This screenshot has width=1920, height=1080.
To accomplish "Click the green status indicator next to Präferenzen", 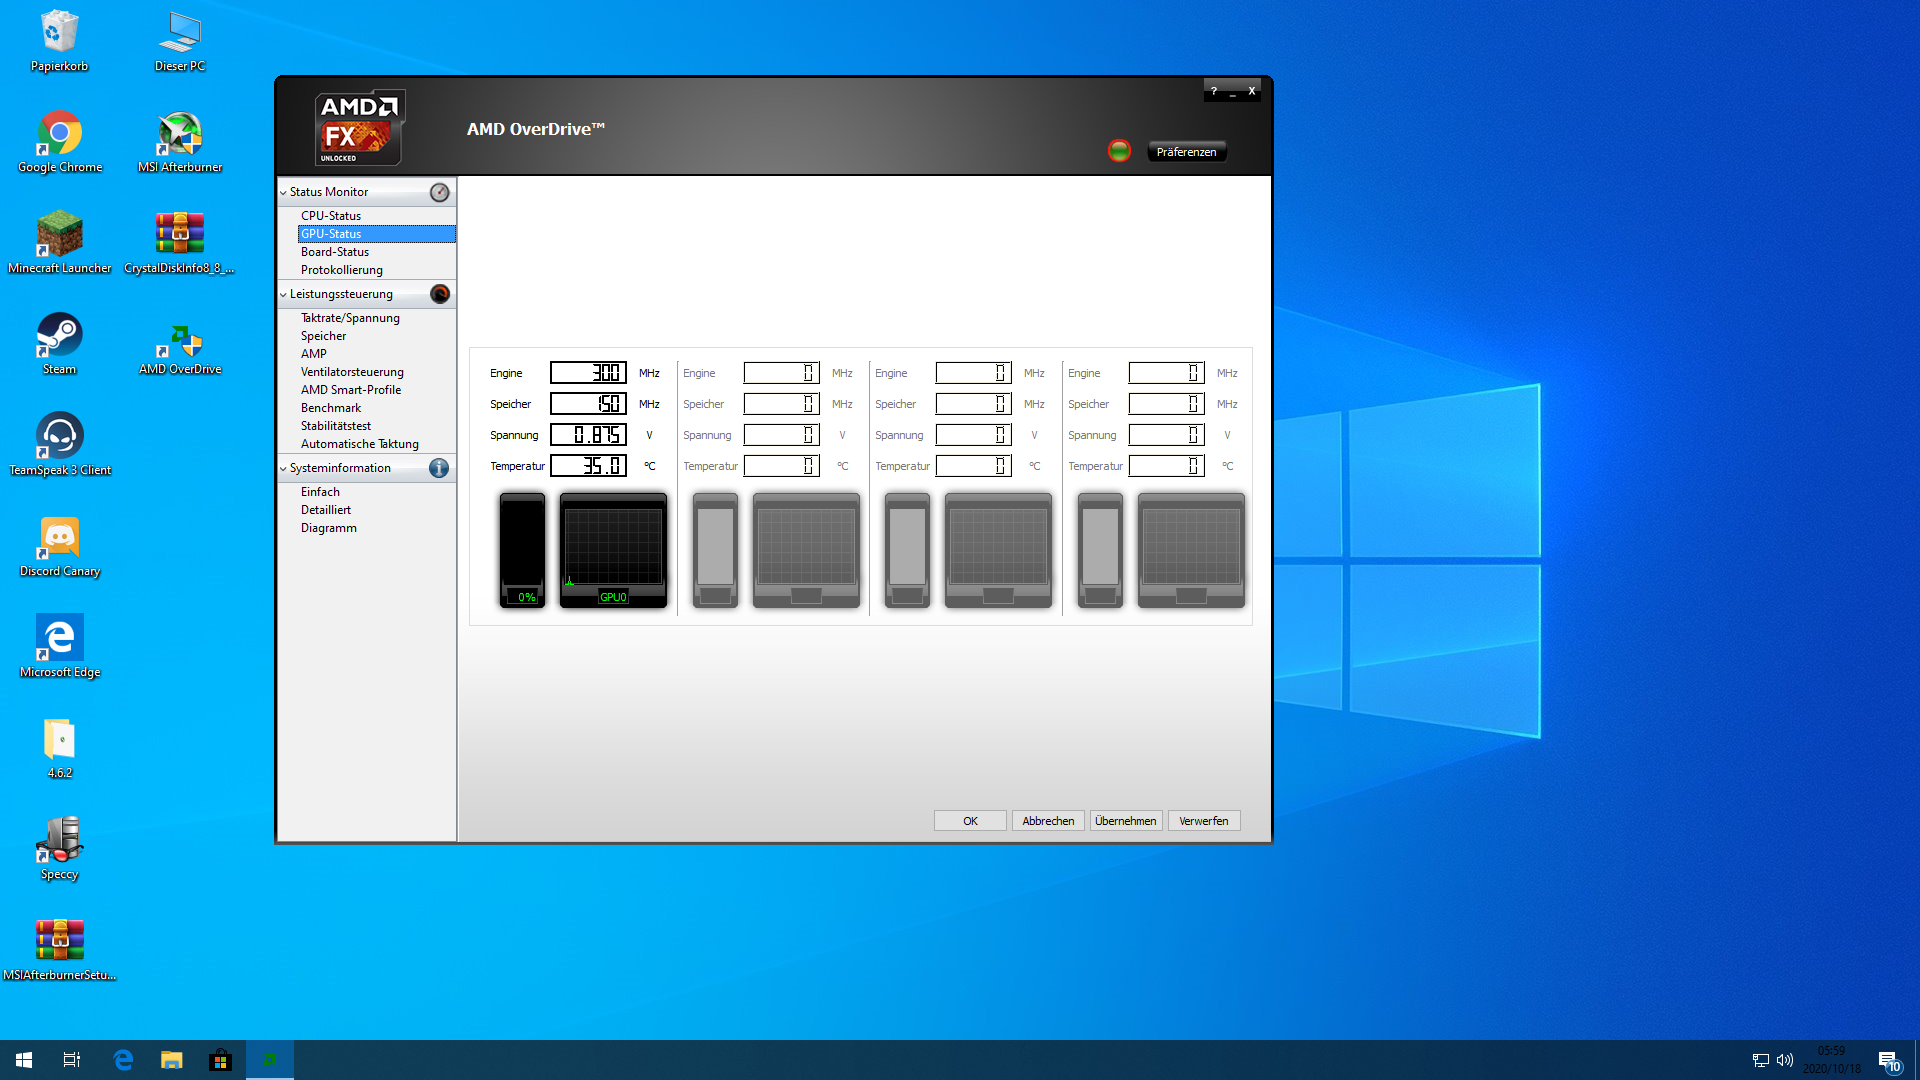I will coord(1119,151).
